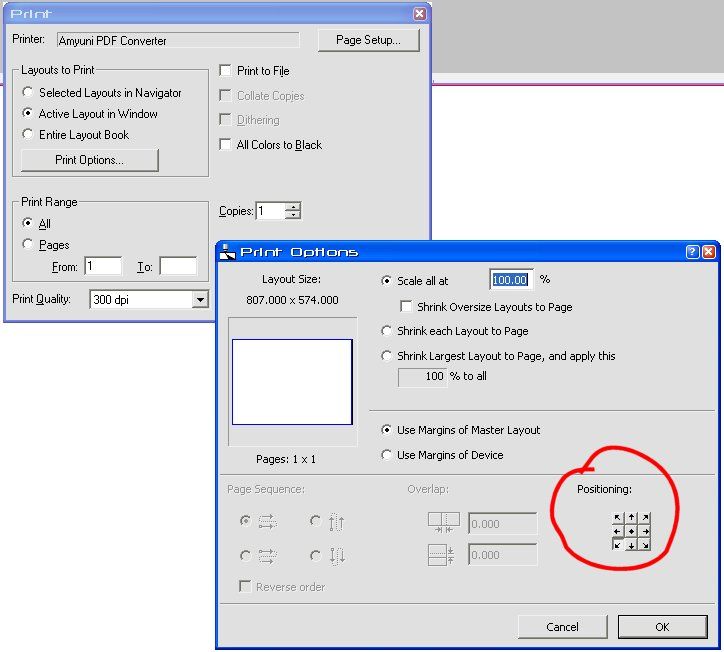Click the Print Options title bar icon

[x=227, y=252]
